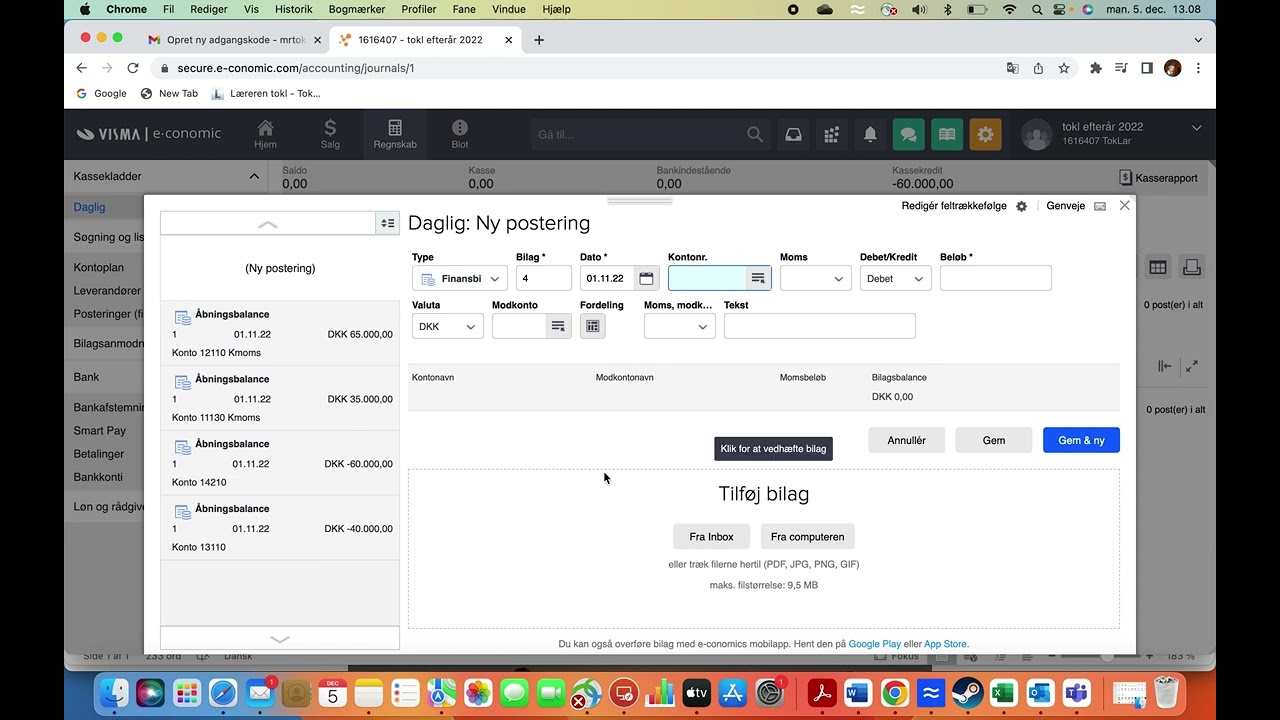Screen dimensions: 1280x720
Task: Open the green book help icon
Action: click(x=947, y=134)
